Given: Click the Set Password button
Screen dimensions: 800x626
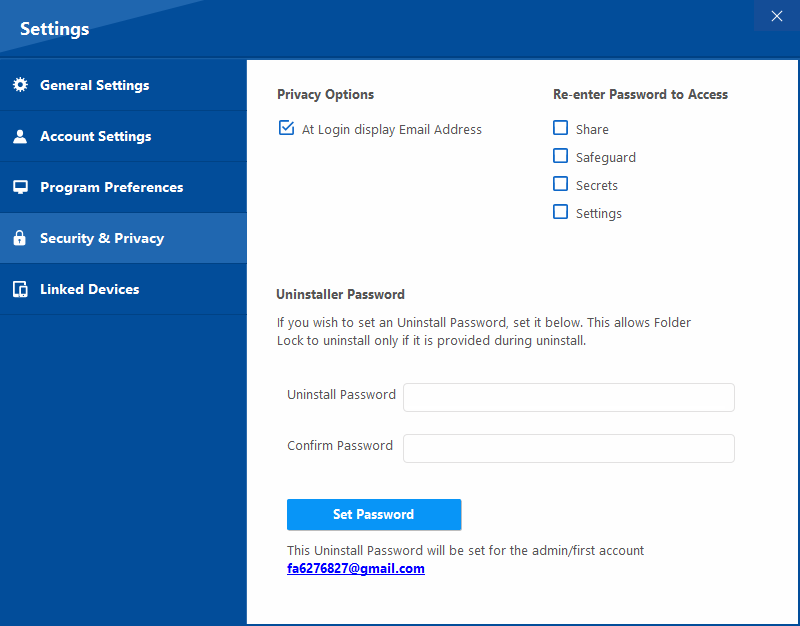Looking at the screenshot, I should [x=374, y=514].
